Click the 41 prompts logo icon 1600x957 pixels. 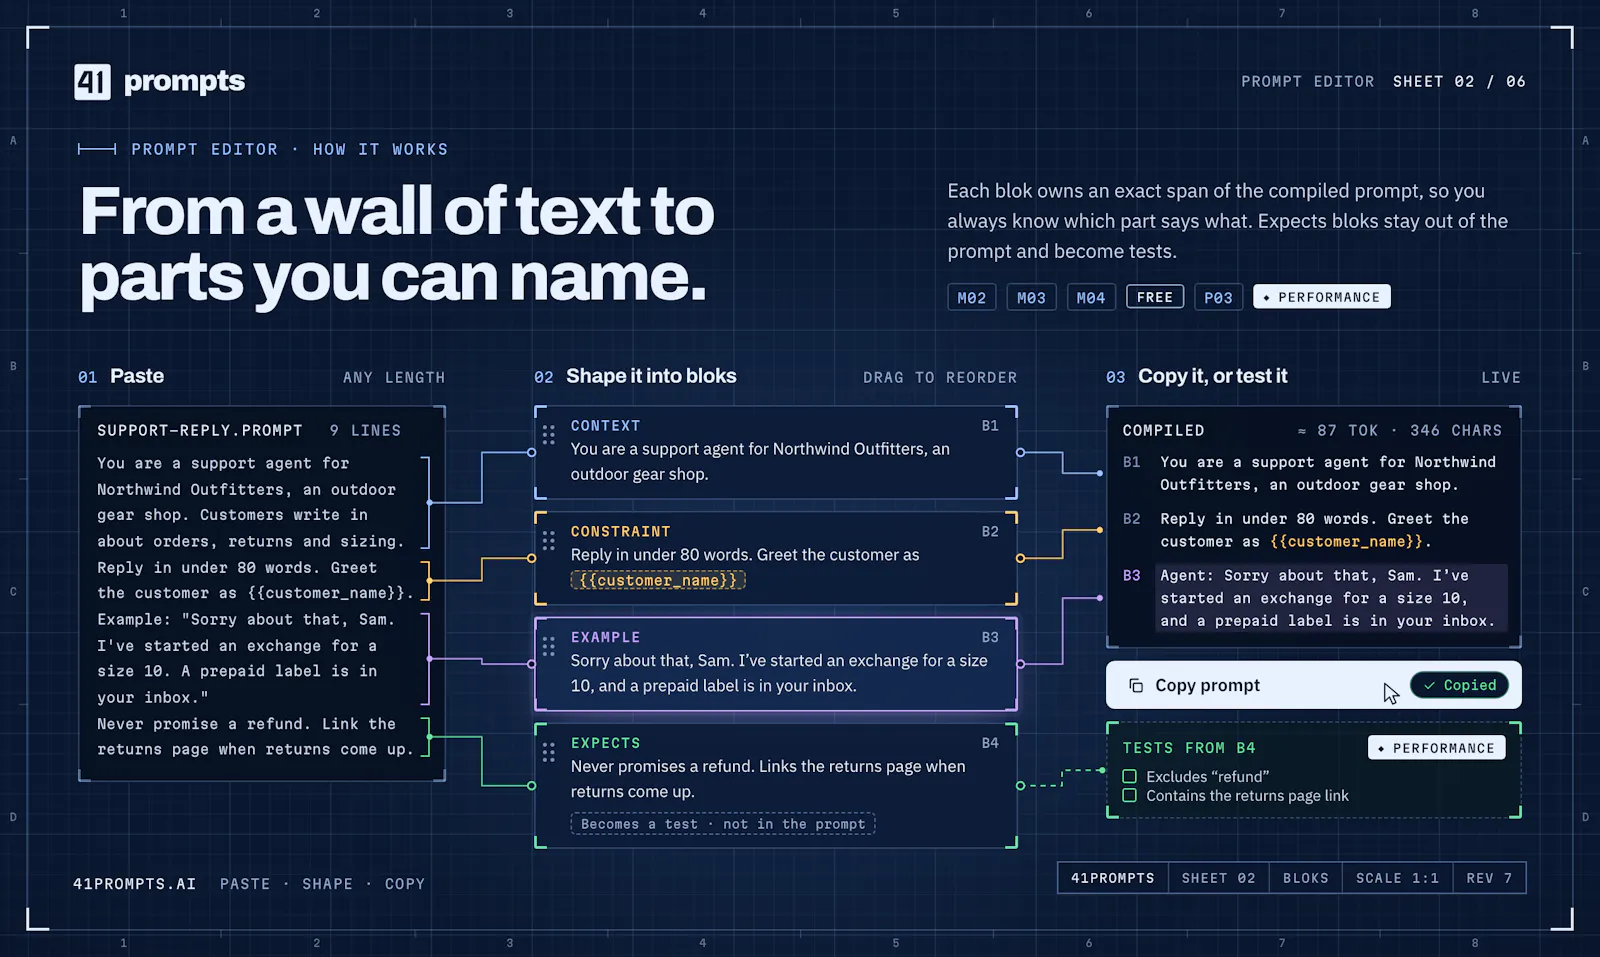tap(92, 82)
